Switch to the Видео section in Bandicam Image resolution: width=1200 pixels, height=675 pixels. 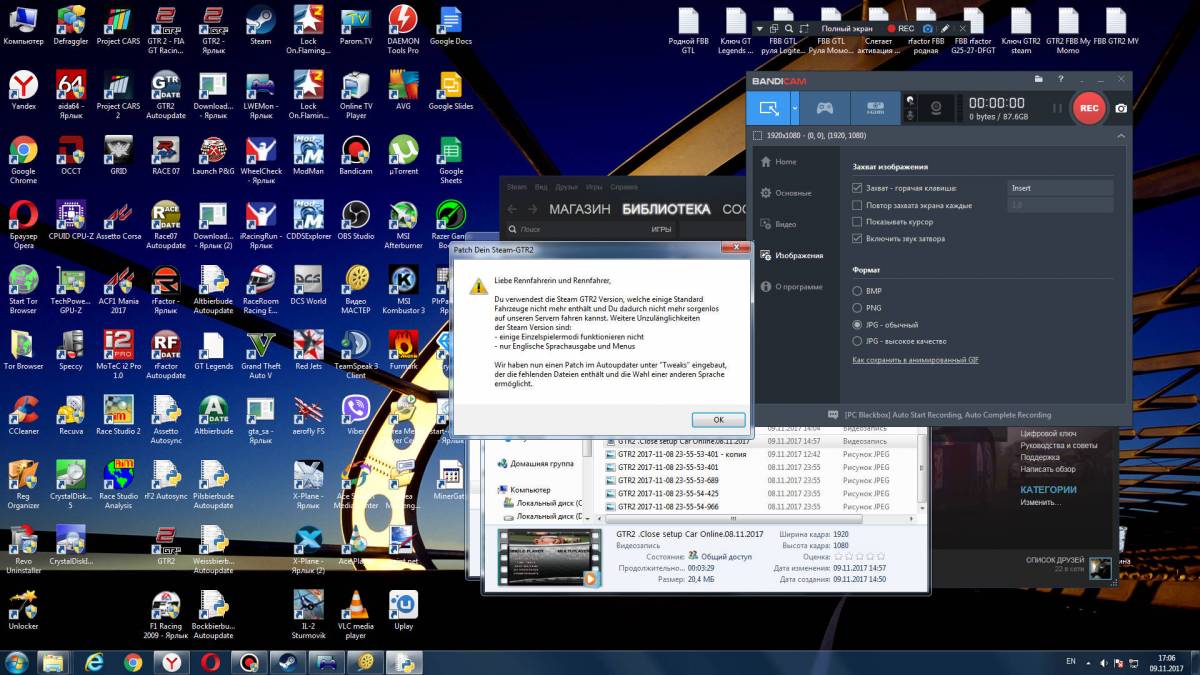coord(785,224)
